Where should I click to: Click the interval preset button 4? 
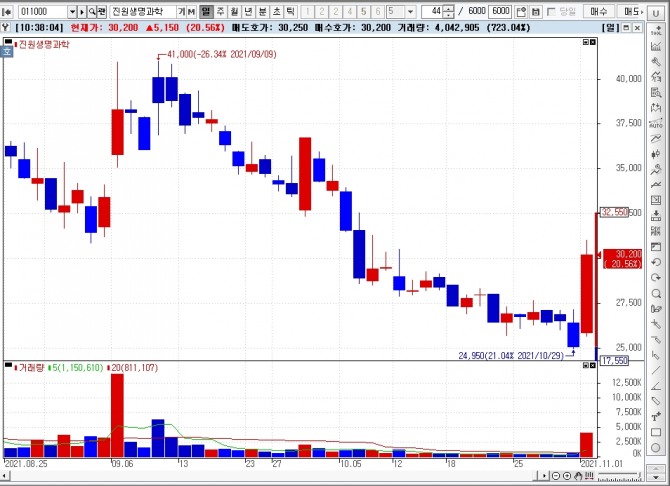[x=350, y=12]
